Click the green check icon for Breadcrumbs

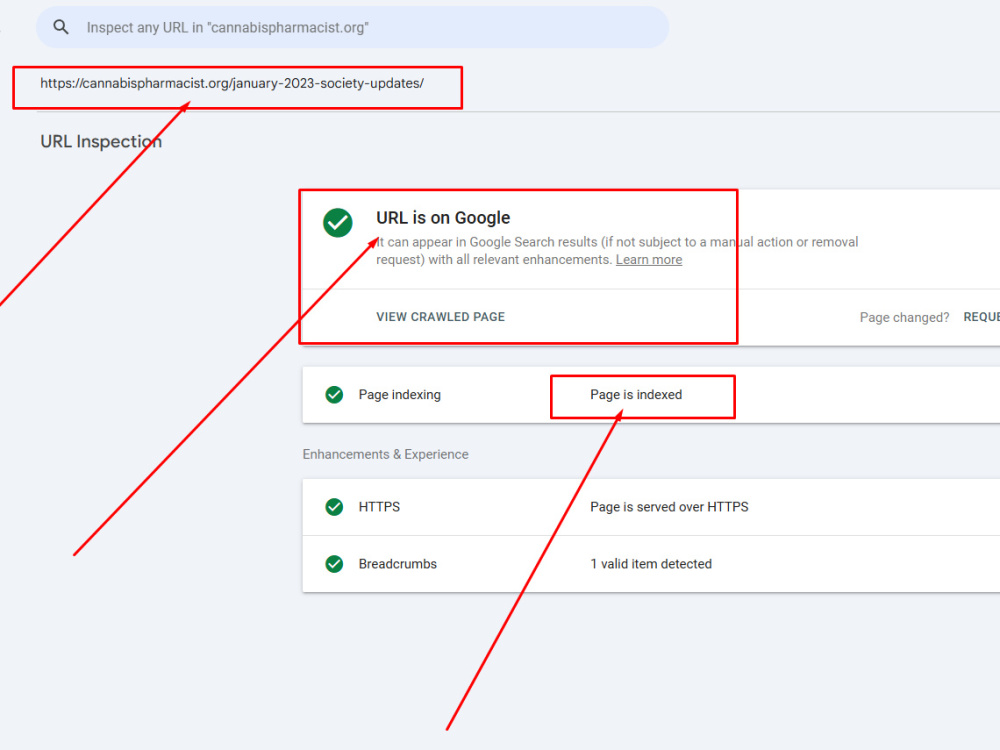tap(334, 564)
